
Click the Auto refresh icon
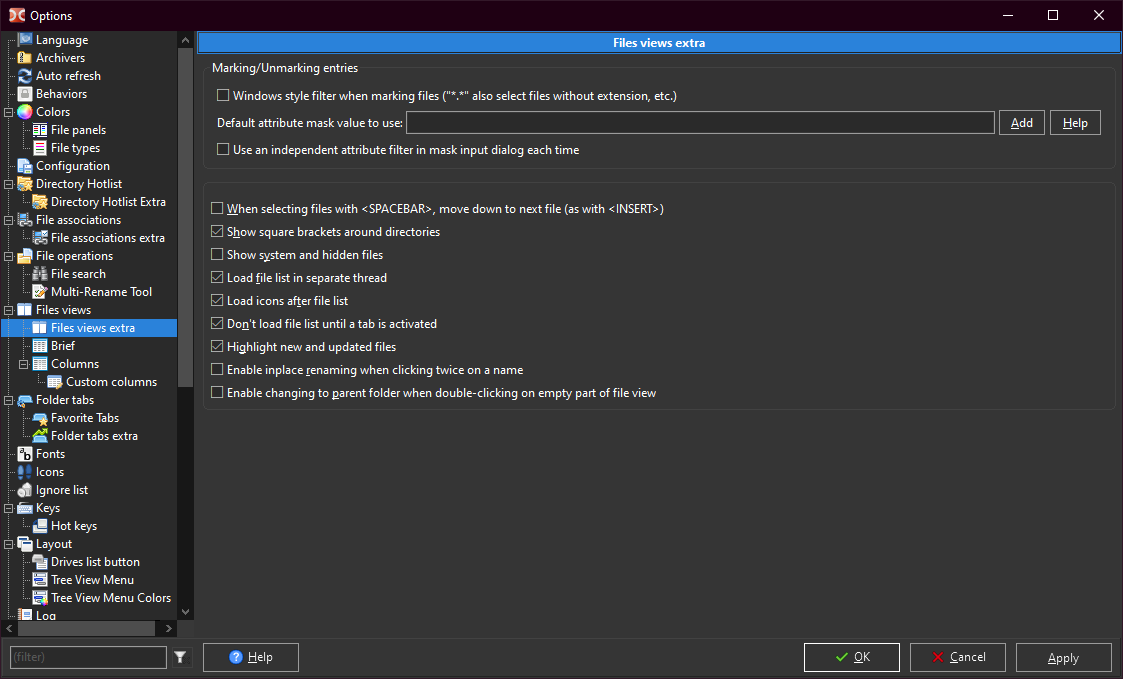25,76
